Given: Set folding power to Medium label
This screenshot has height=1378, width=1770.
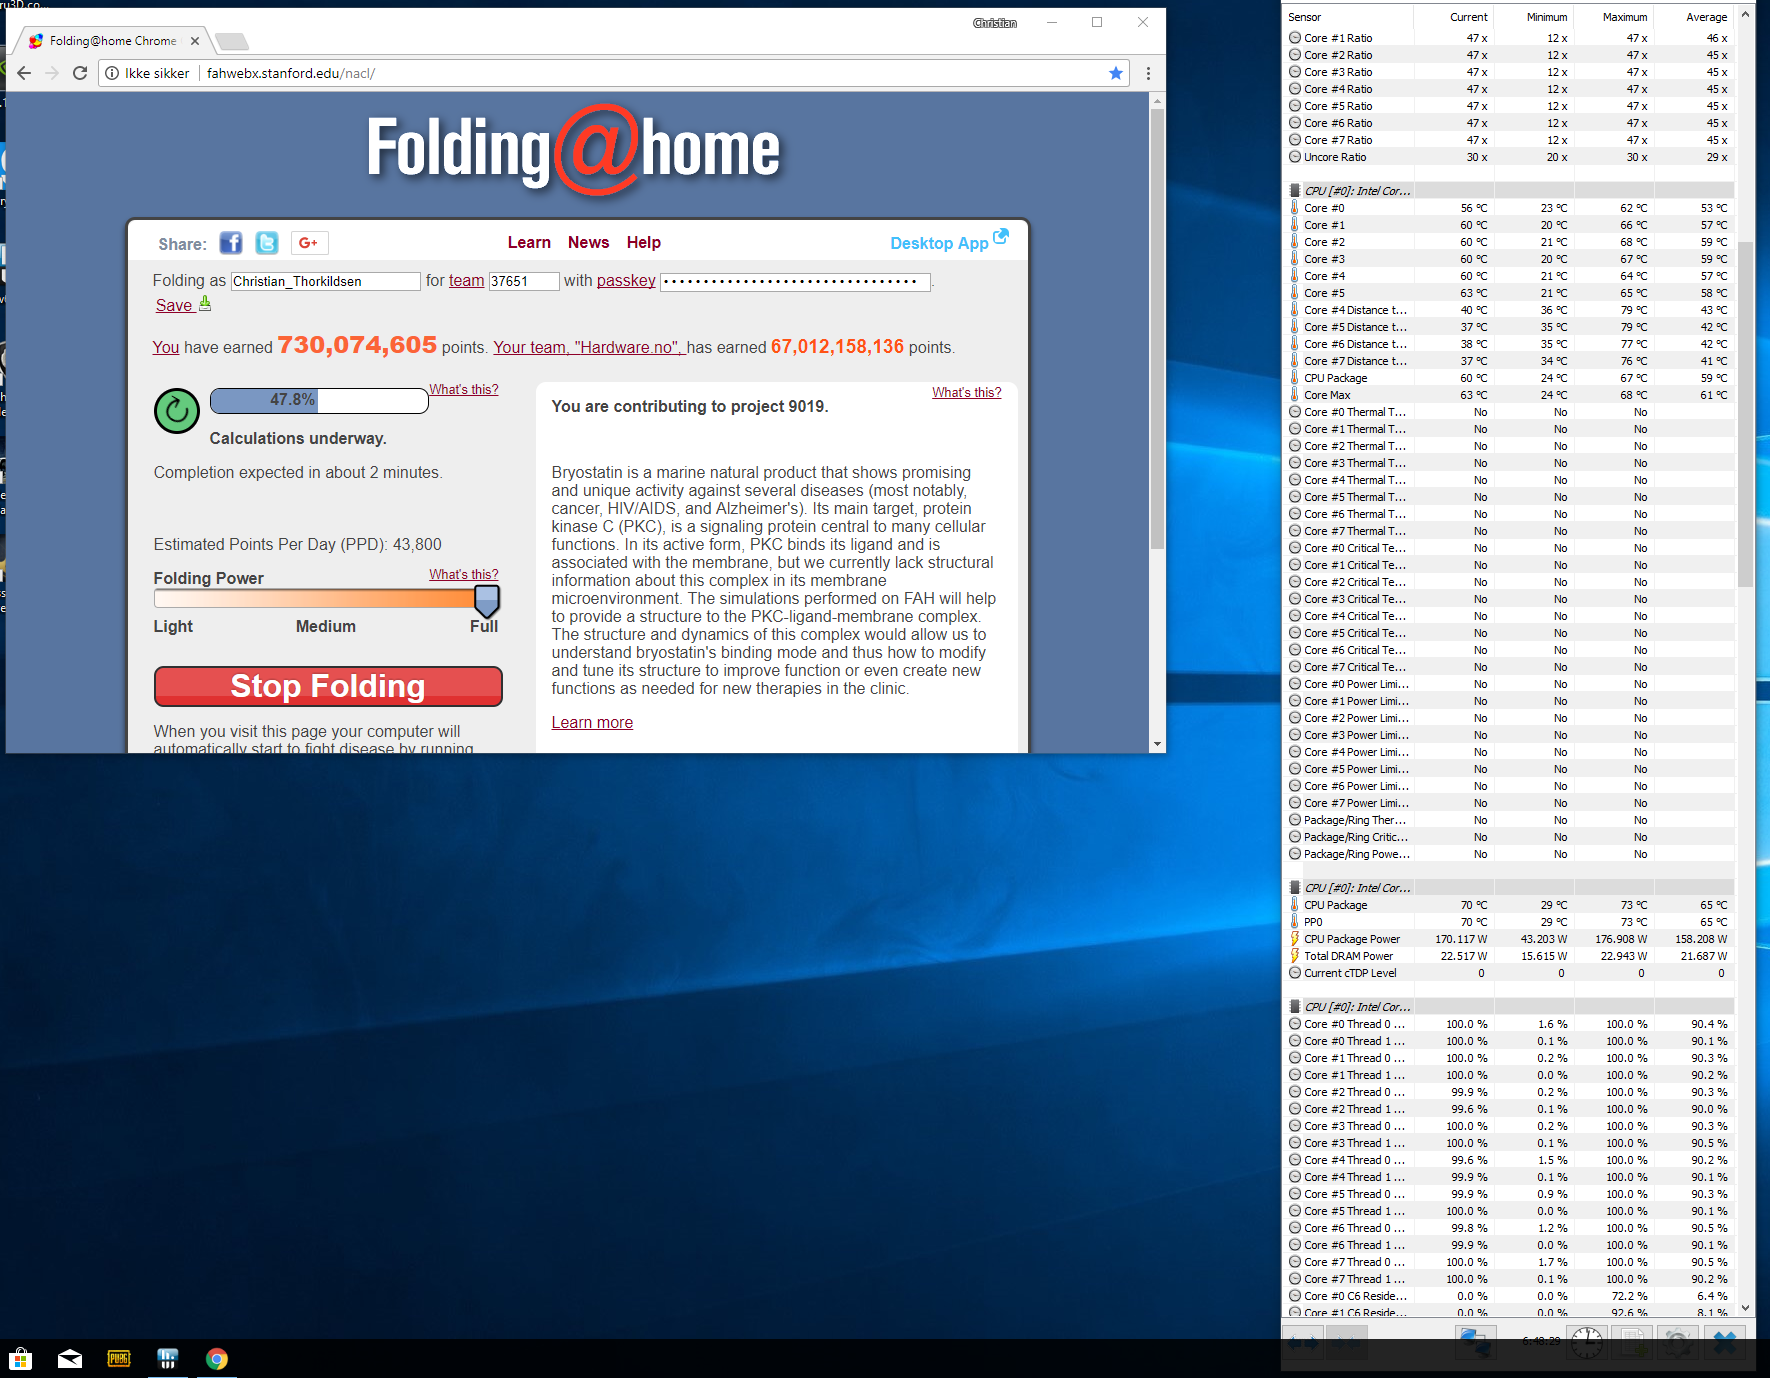Looking at the screenshot, I should pyautogui.click(x=326, y=627).
